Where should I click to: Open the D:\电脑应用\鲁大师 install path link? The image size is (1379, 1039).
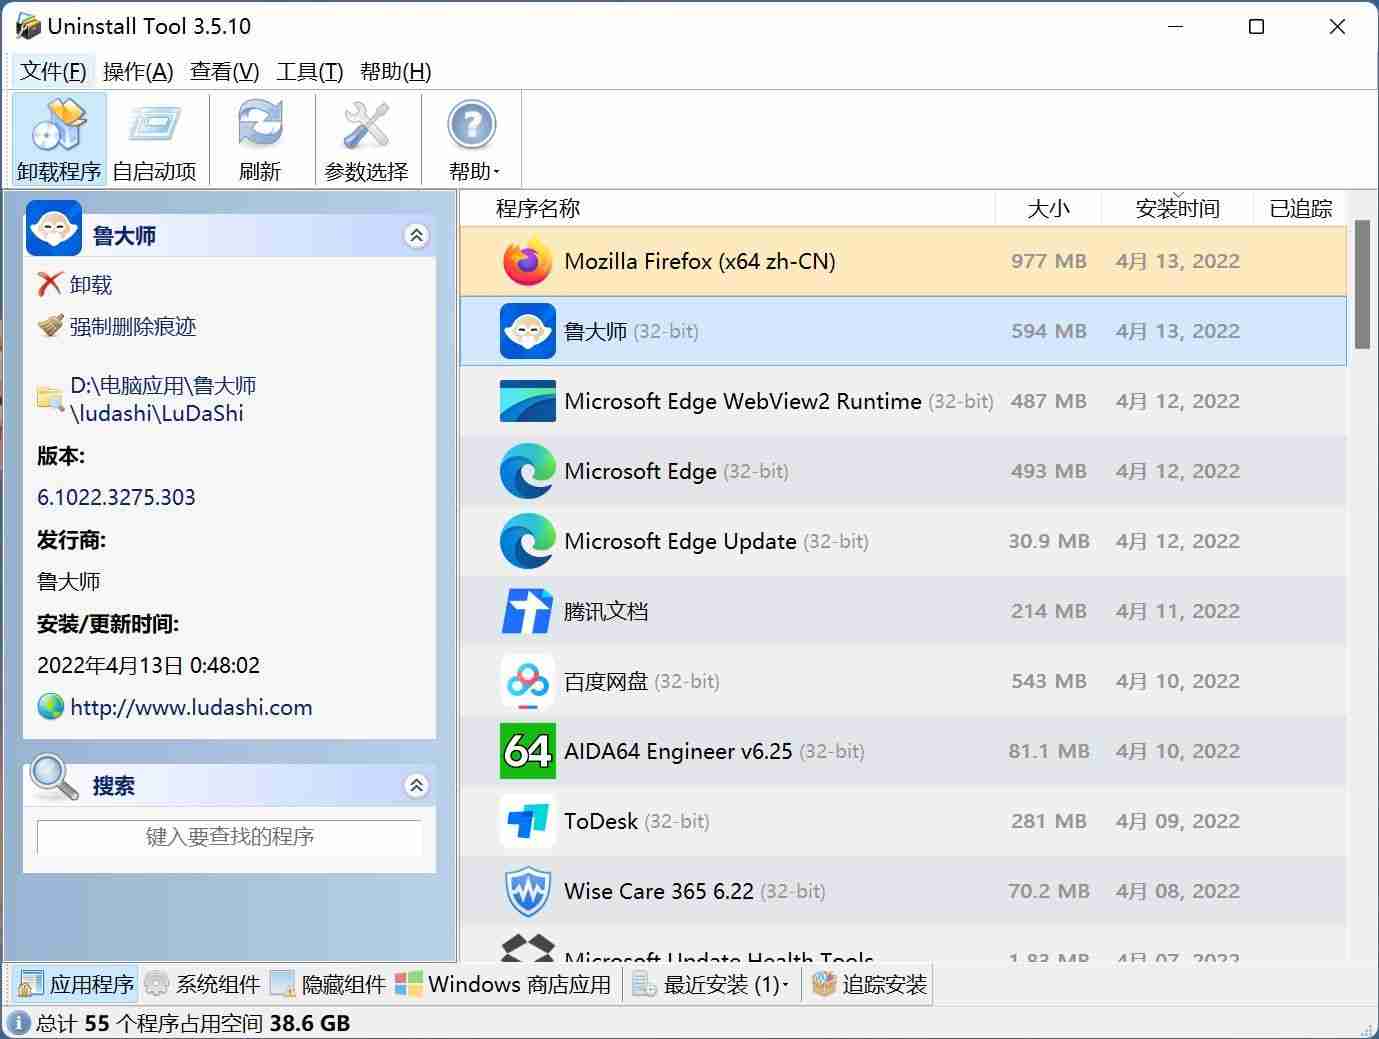click(x=163, y=400)
